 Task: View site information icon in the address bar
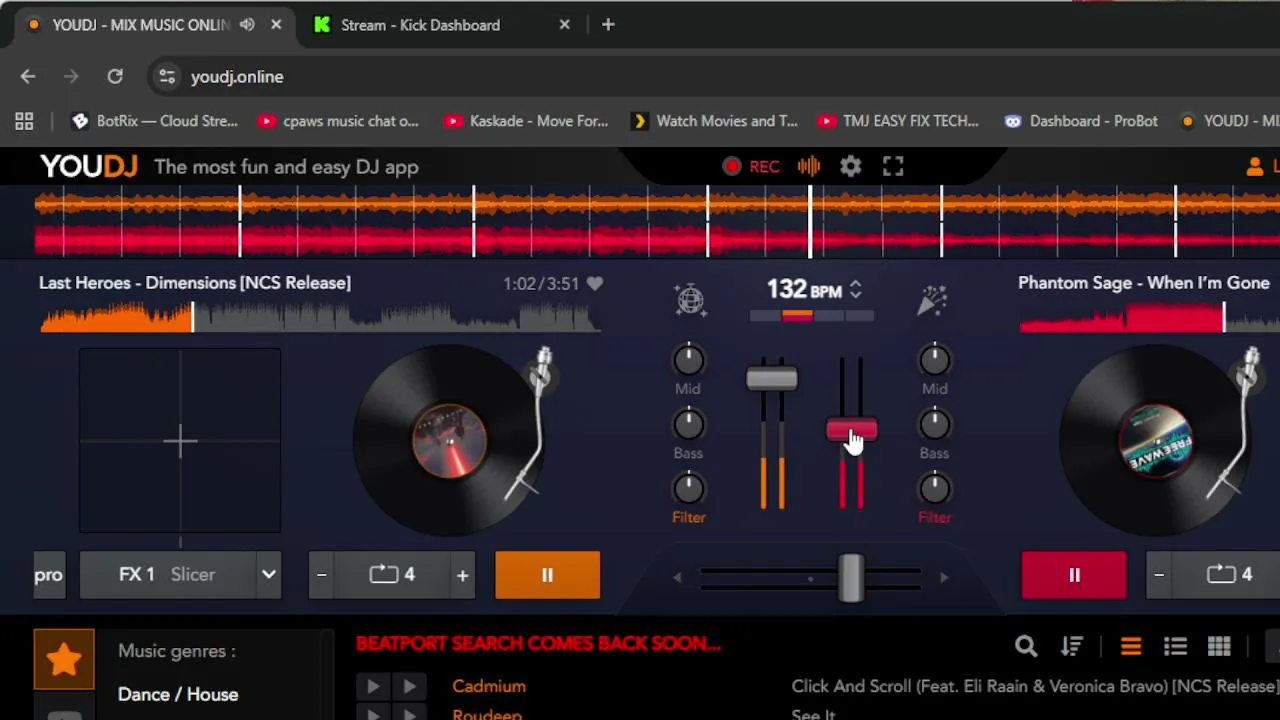point(167,76)
